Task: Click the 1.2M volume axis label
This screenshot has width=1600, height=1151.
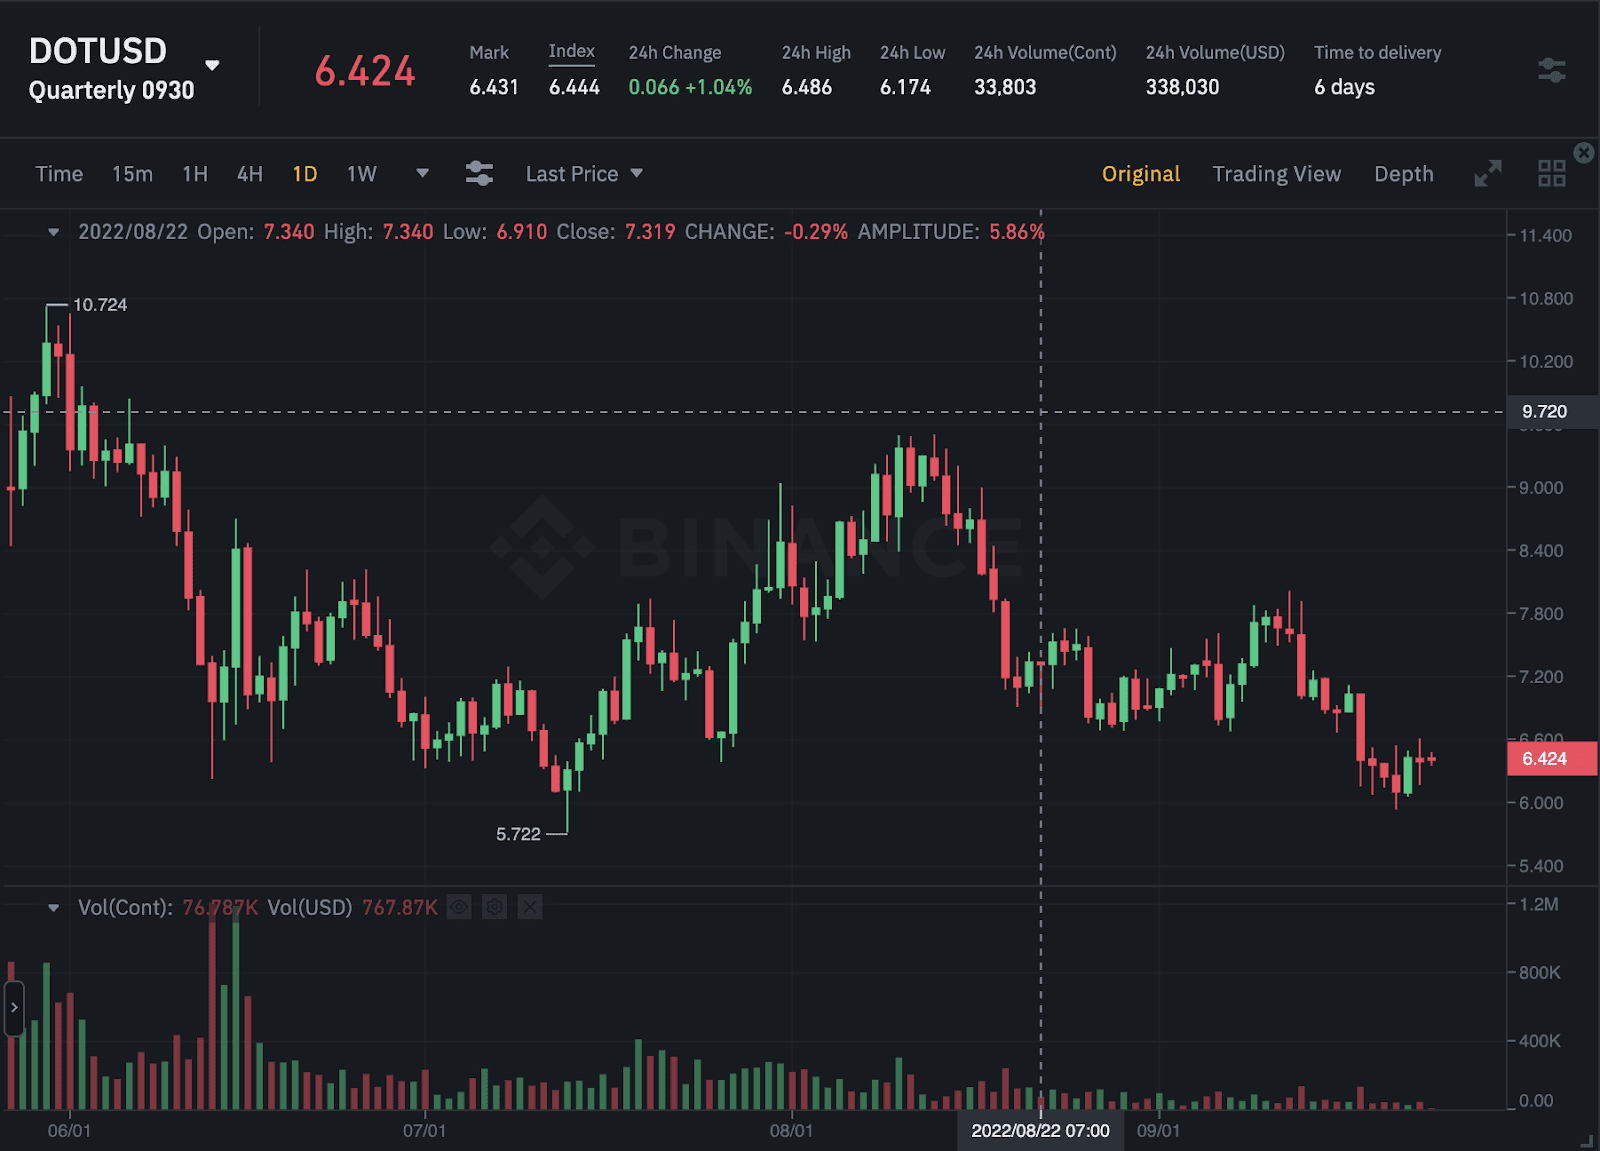Action: click(x=1539, y=905)
